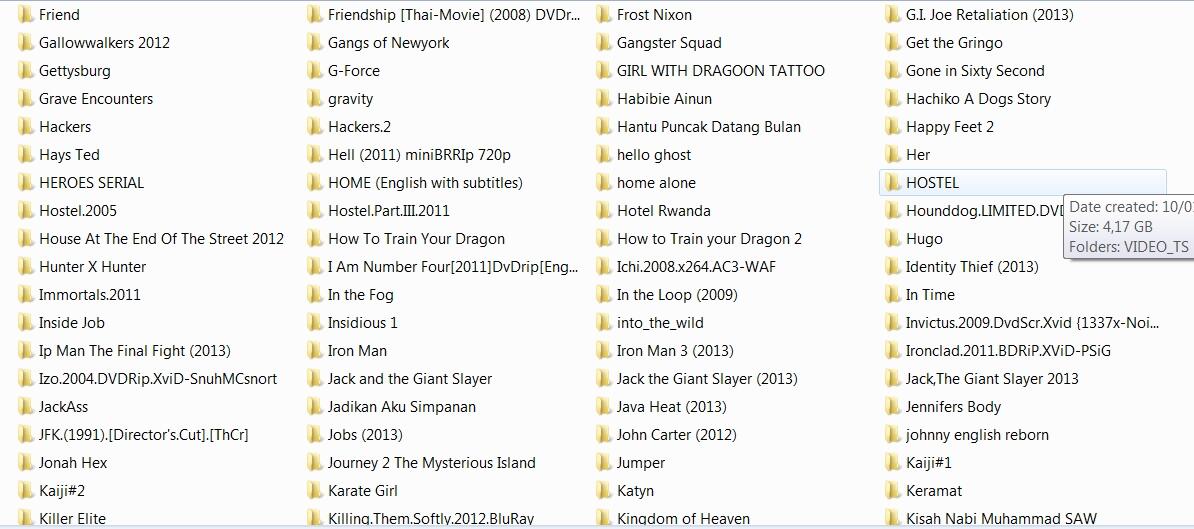Click the Hotel Rwanda folder icon
This screenshot has width=1194, height=529.
click(604, 211)
